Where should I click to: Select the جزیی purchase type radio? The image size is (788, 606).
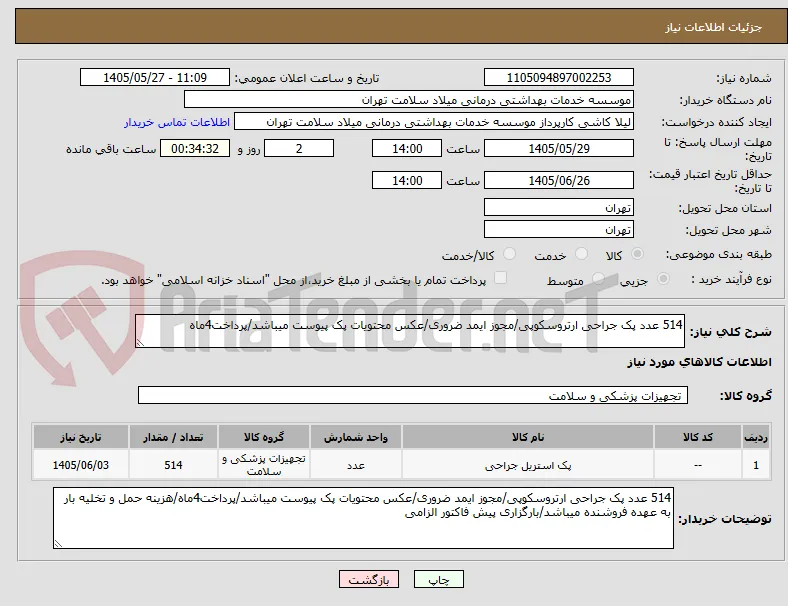[663, 279]
